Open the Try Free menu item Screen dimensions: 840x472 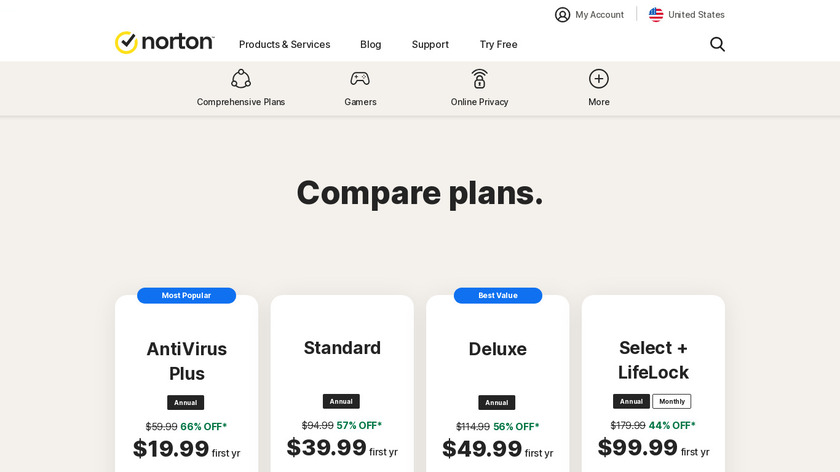498,44
